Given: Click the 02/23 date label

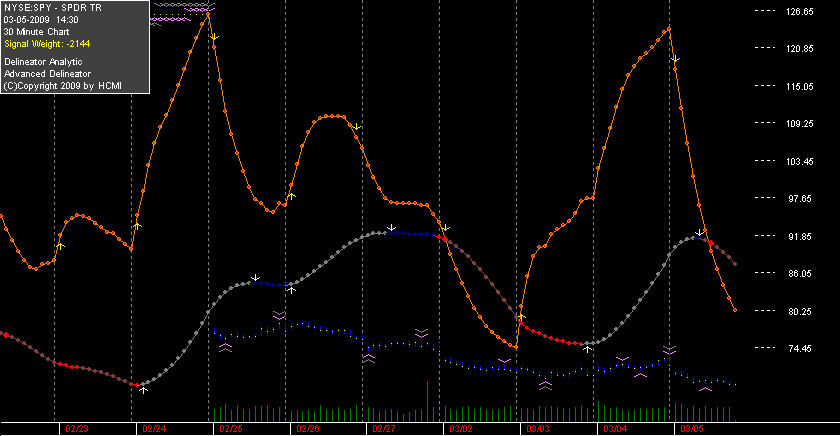Looking at the screenshot, I should (77, 429).
